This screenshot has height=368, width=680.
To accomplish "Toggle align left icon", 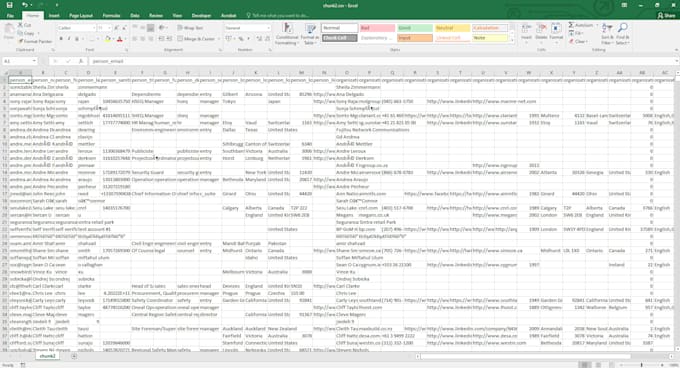I will [x=135, y=39].
